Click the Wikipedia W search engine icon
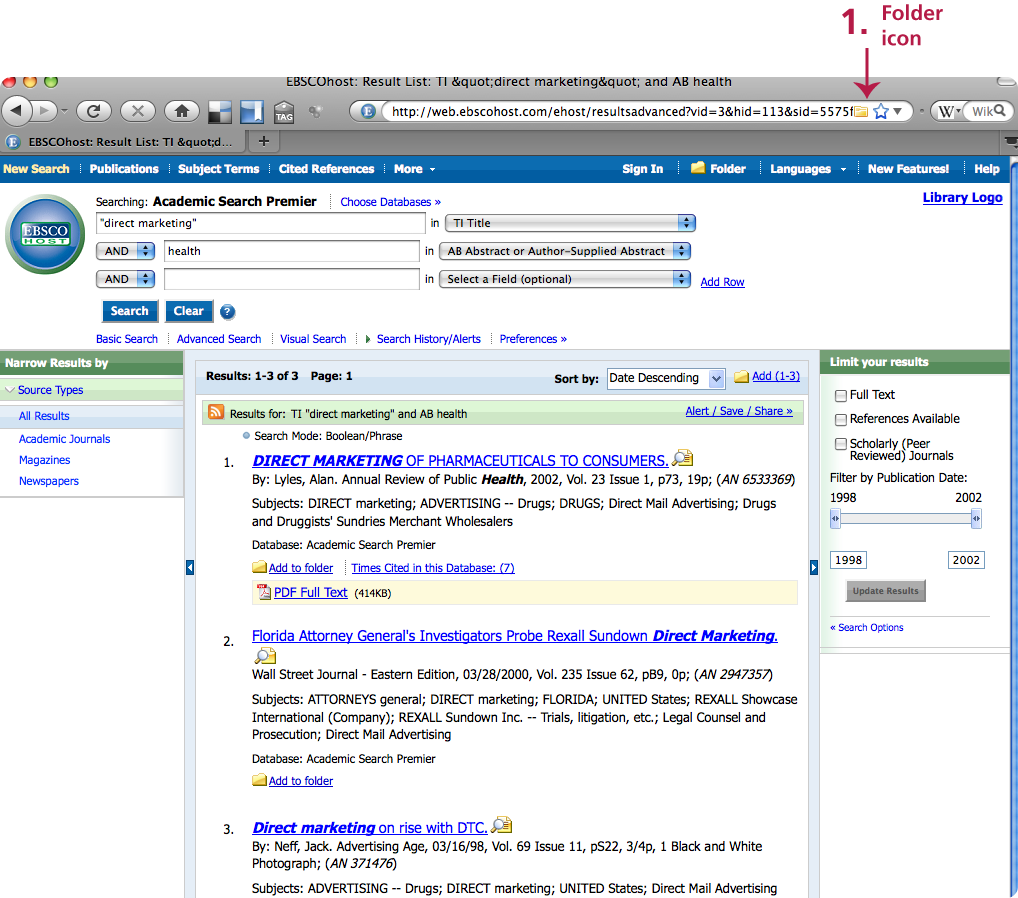 click(x=946, y=112)
